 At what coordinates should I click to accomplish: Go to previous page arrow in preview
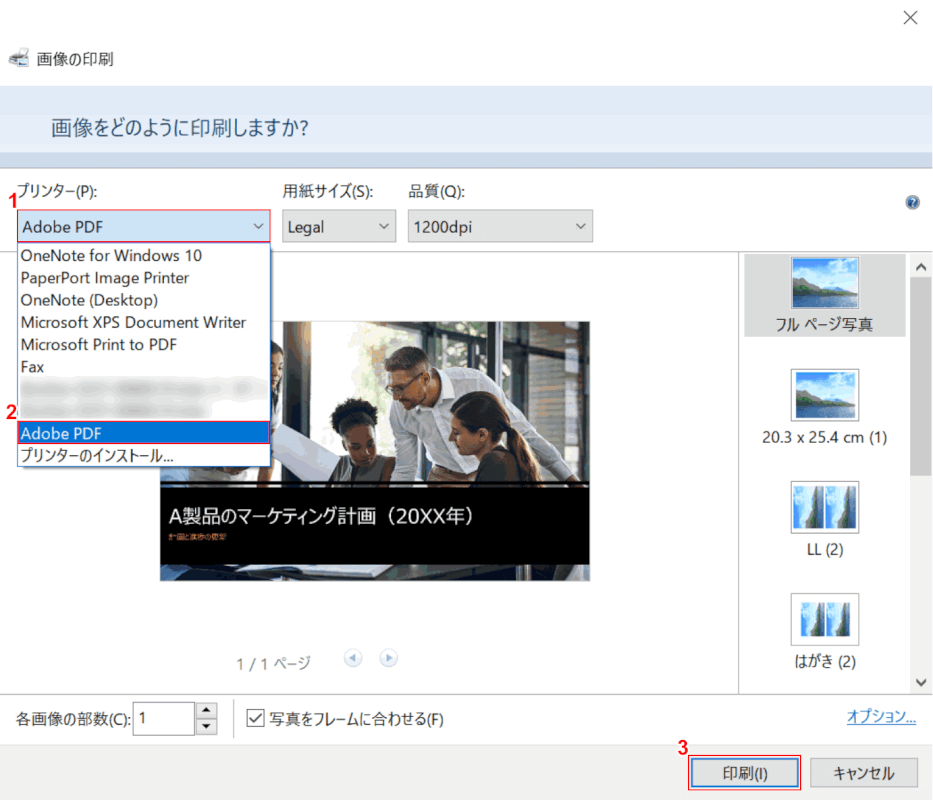tap(352, 658)
